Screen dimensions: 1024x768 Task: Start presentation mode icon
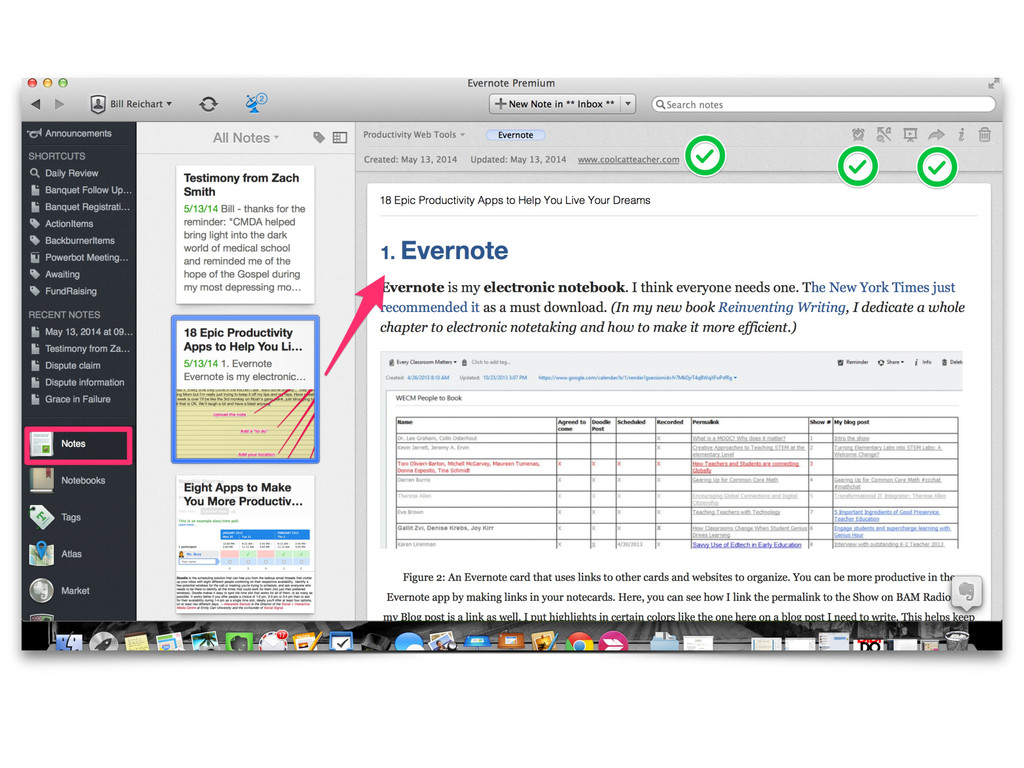(x=910, y=135)
